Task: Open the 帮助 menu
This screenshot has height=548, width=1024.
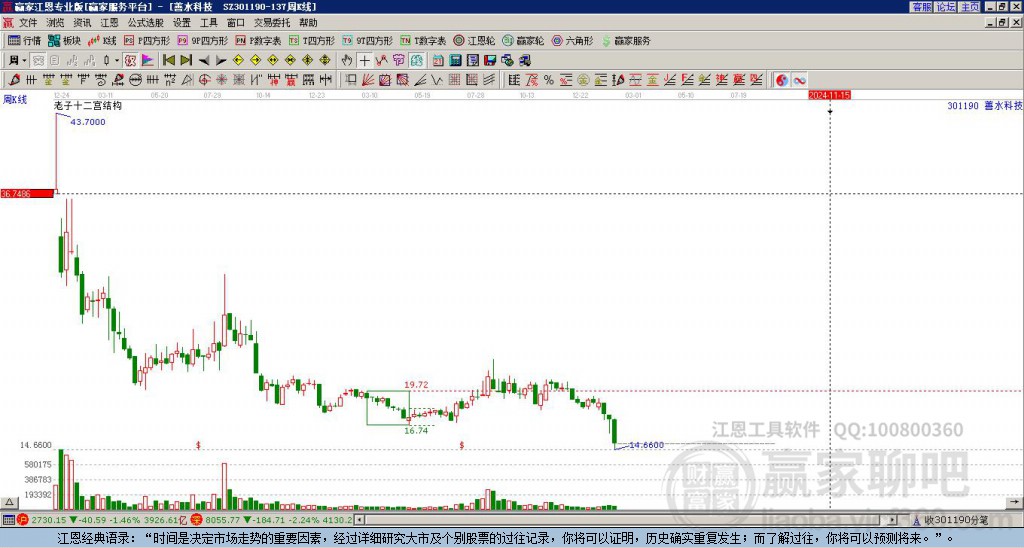Action: 308,23
